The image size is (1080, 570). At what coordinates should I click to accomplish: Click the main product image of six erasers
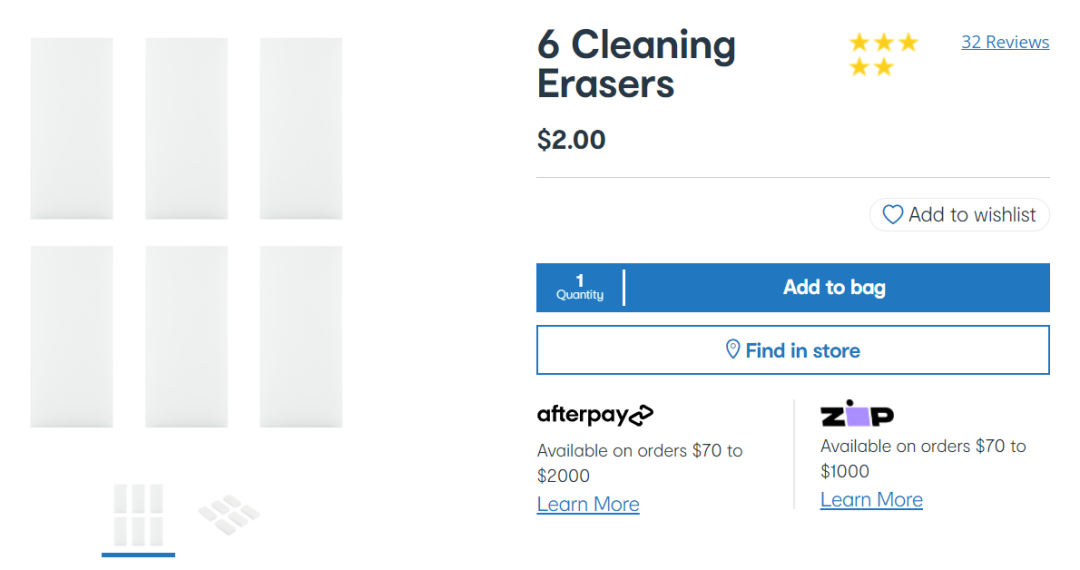coord(186,233)
